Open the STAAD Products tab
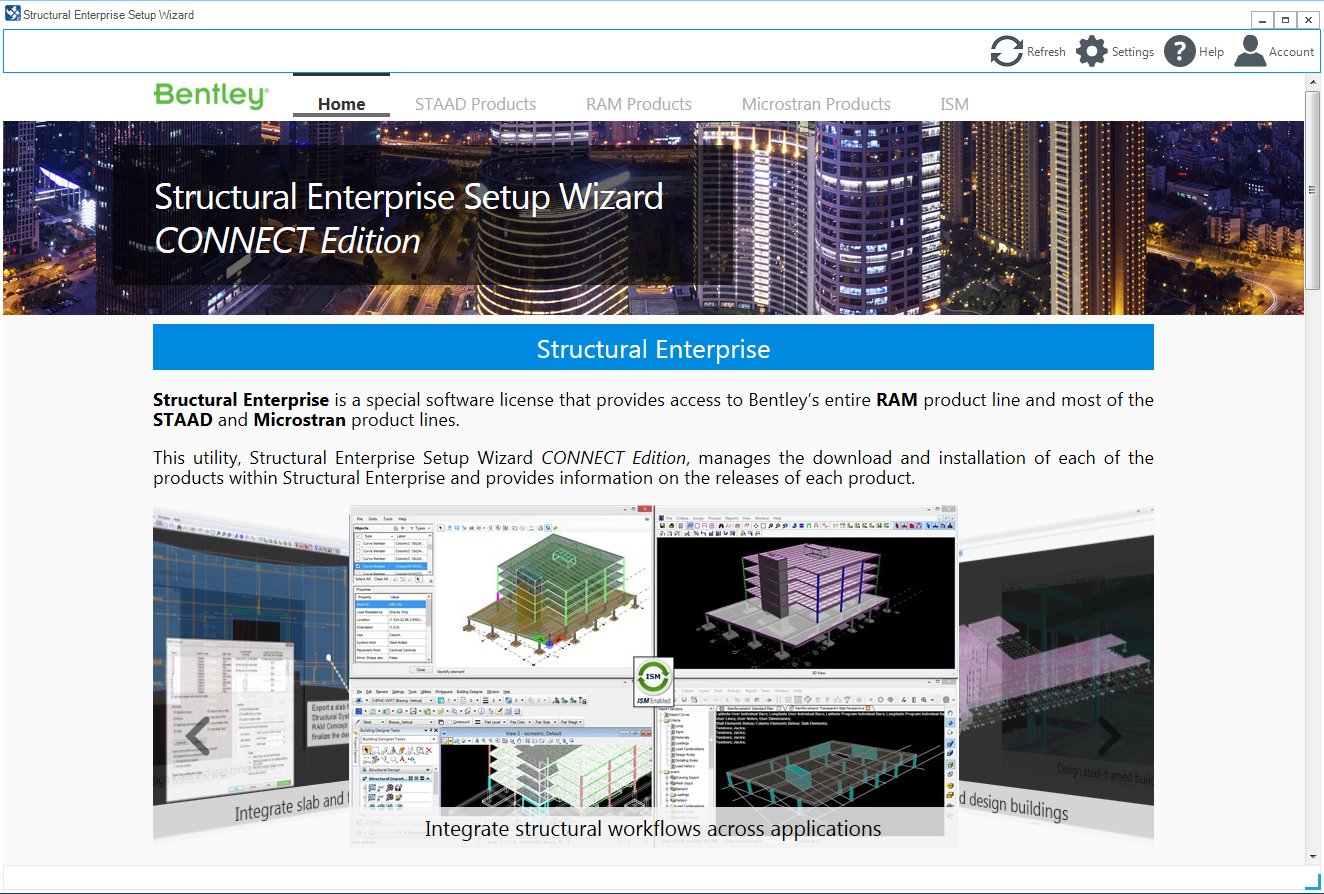 click(x=475, y=104)
